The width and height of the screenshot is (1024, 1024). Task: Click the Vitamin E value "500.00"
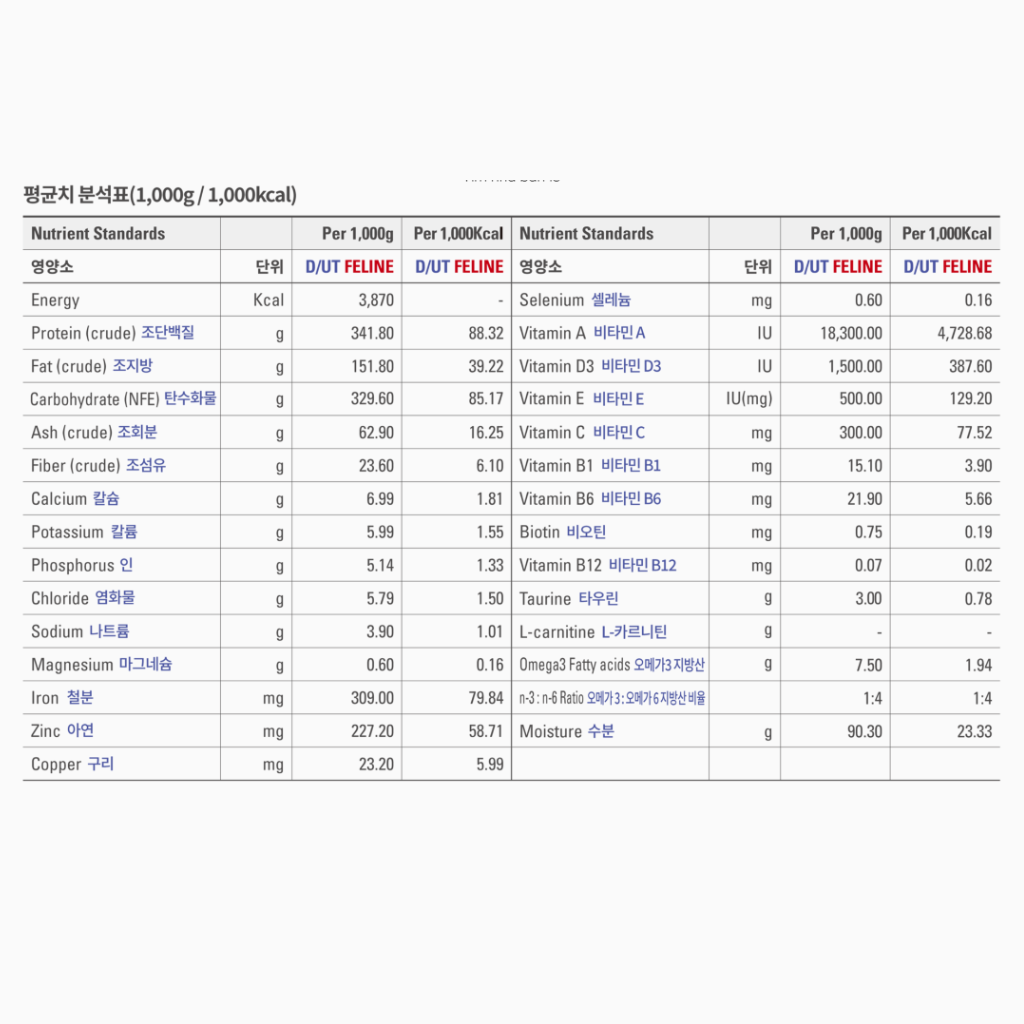click(x=861, y=399)
